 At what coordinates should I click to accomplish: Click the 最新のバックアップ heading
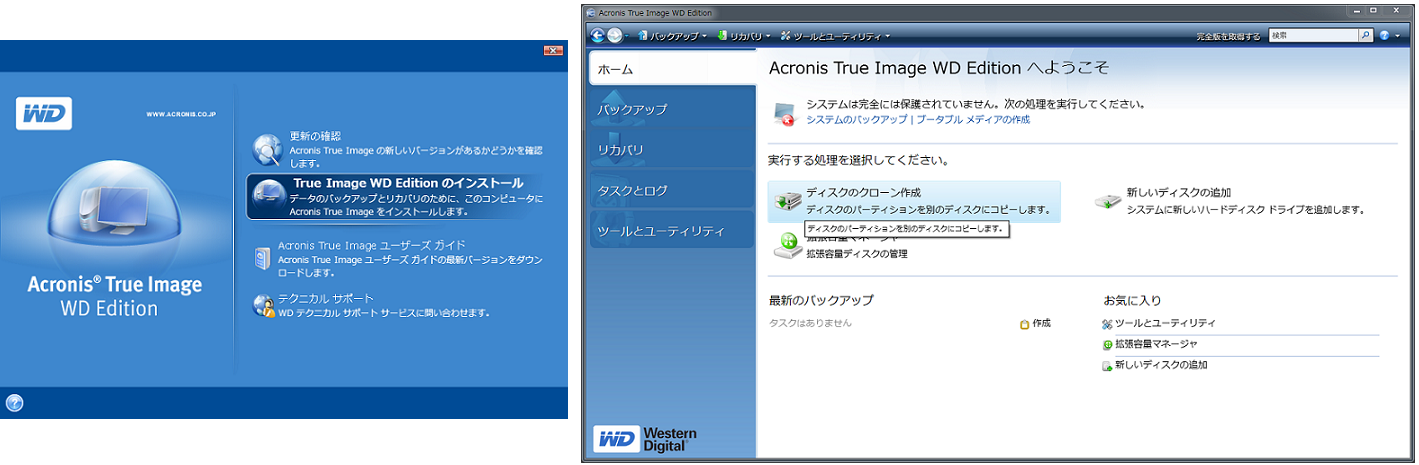pyautogui.click(x=821, y=300)
